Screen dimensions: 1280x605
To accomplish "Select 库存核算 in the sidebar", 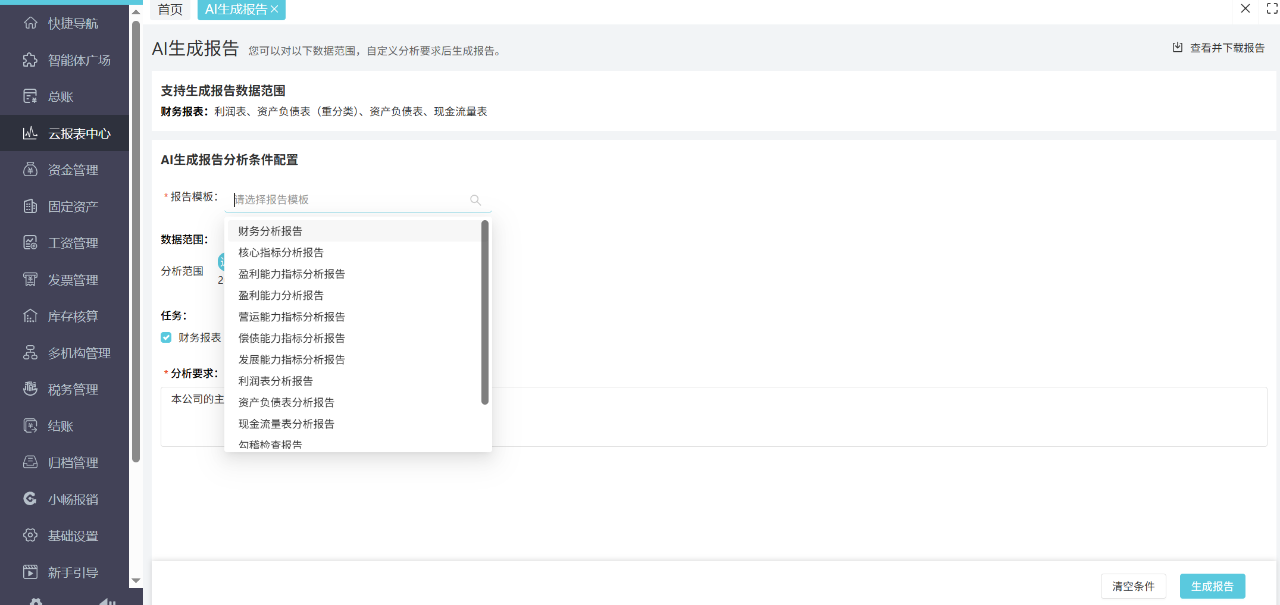I will point(65,315).
